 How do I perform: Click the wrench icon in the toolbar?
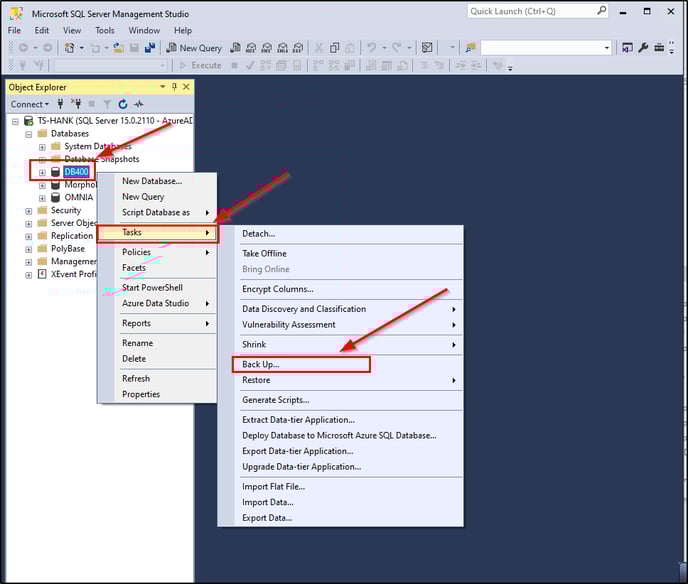coord(643,48)
